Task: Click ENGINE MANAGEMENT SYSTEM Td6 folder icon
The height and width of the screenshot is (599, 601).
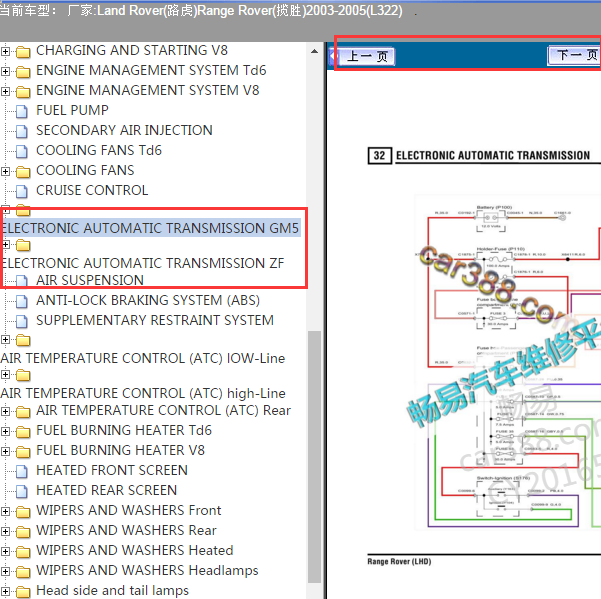Action: (23, 71)
